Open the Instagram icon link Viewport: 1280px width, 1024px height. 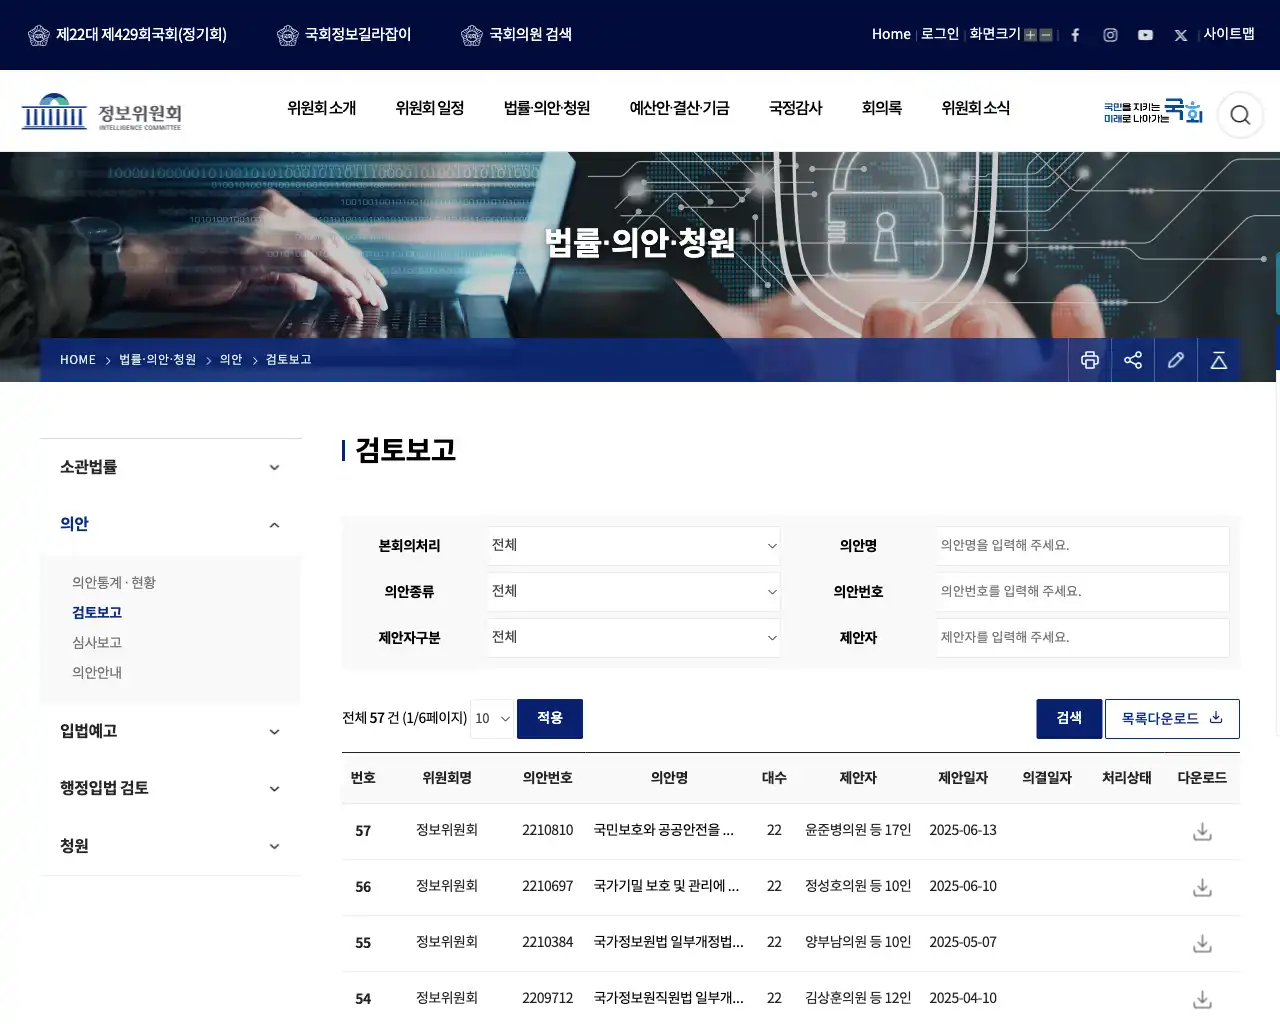(x=1110, y=35)
